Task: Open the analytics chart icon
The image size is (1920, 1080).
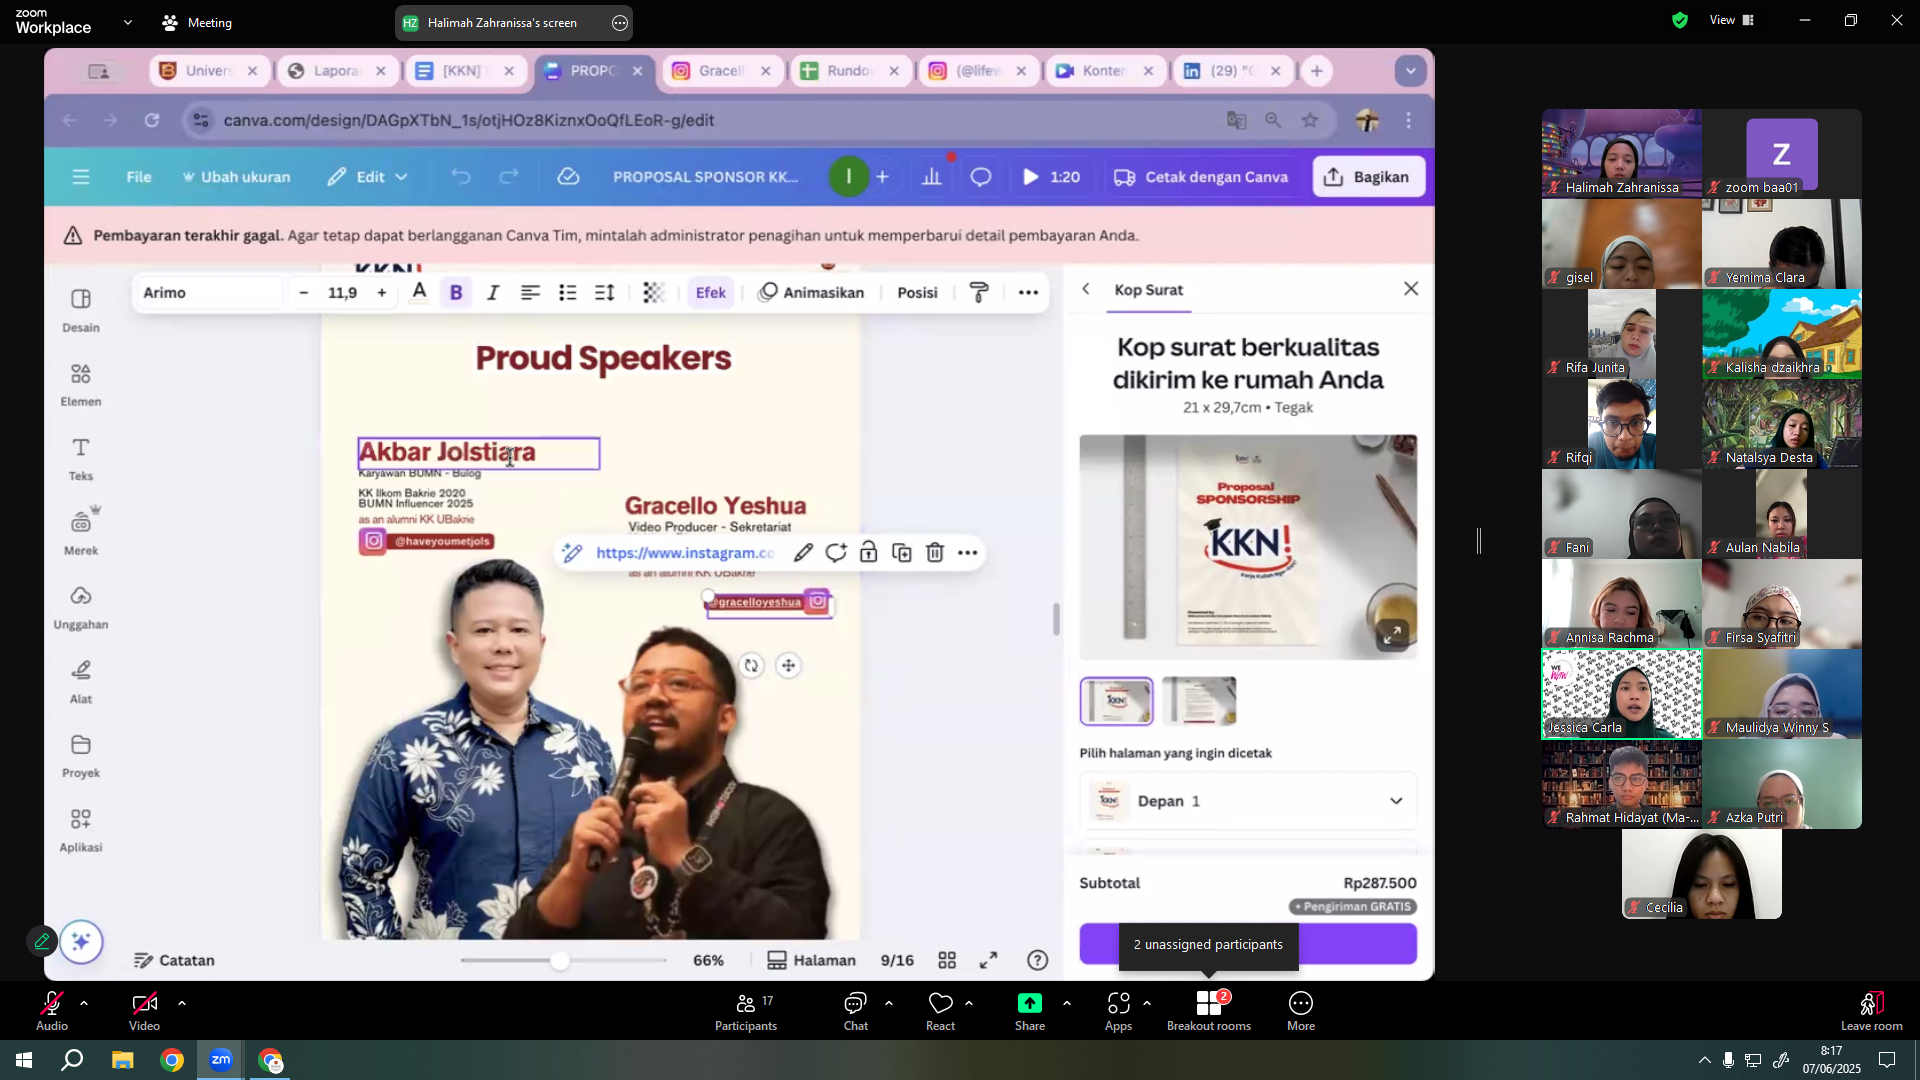Action: pyautogui.click(x=932, y=177)
